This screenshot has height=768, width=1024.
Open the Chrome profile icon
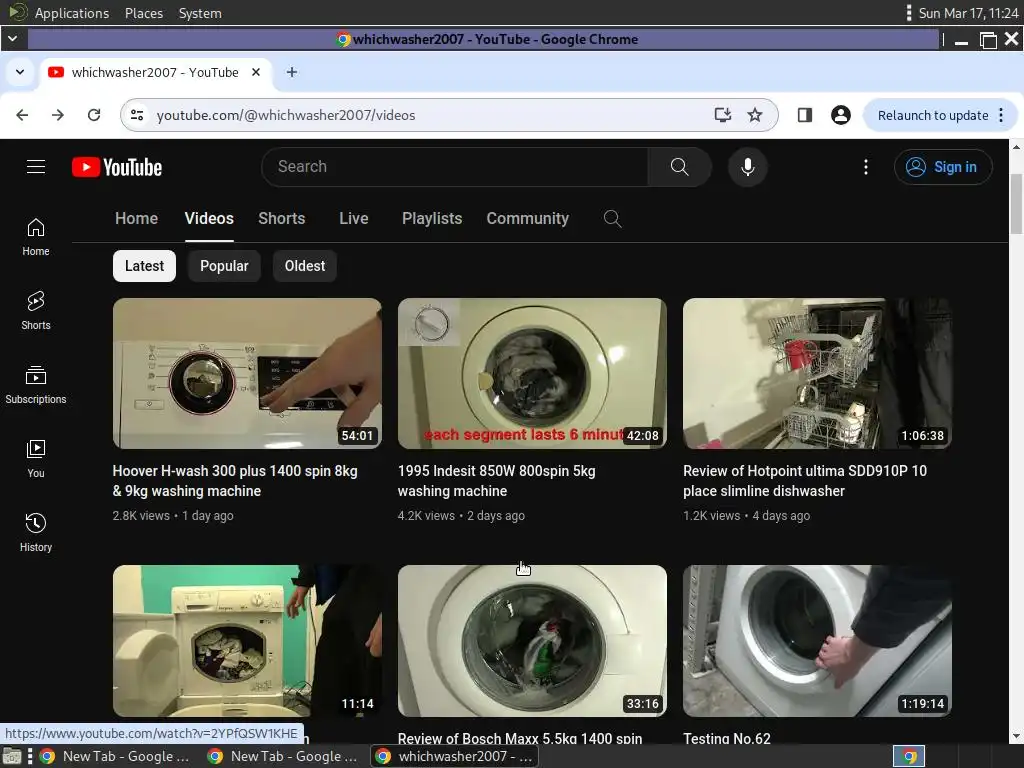(840, 115)
